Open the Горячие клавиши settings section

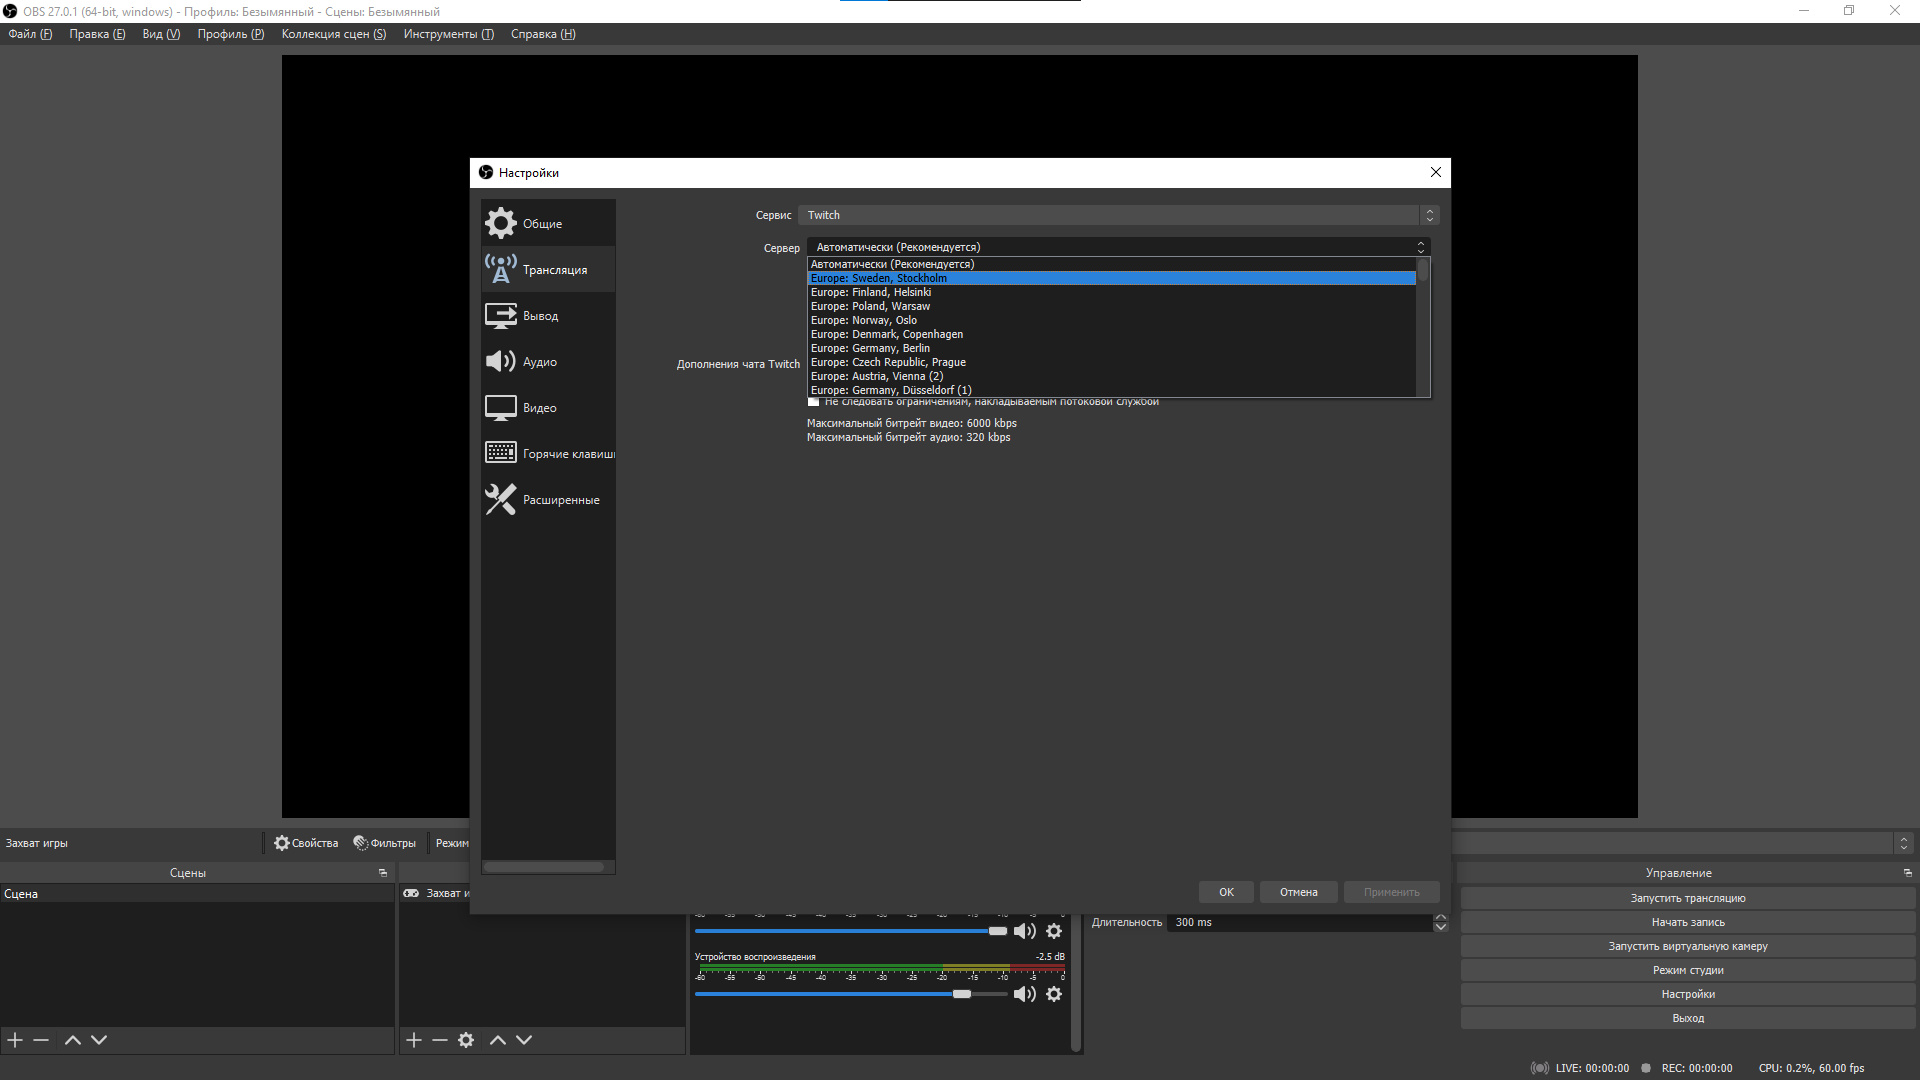548,453
